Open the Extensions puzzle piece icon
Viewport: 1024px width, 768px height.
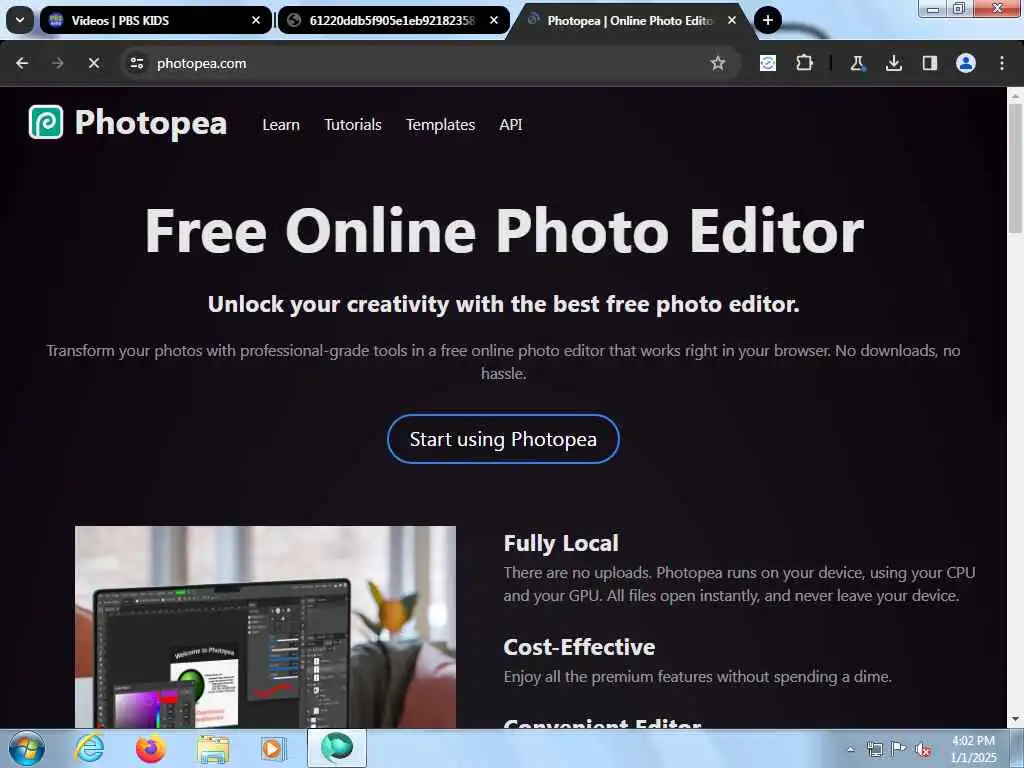805,63
